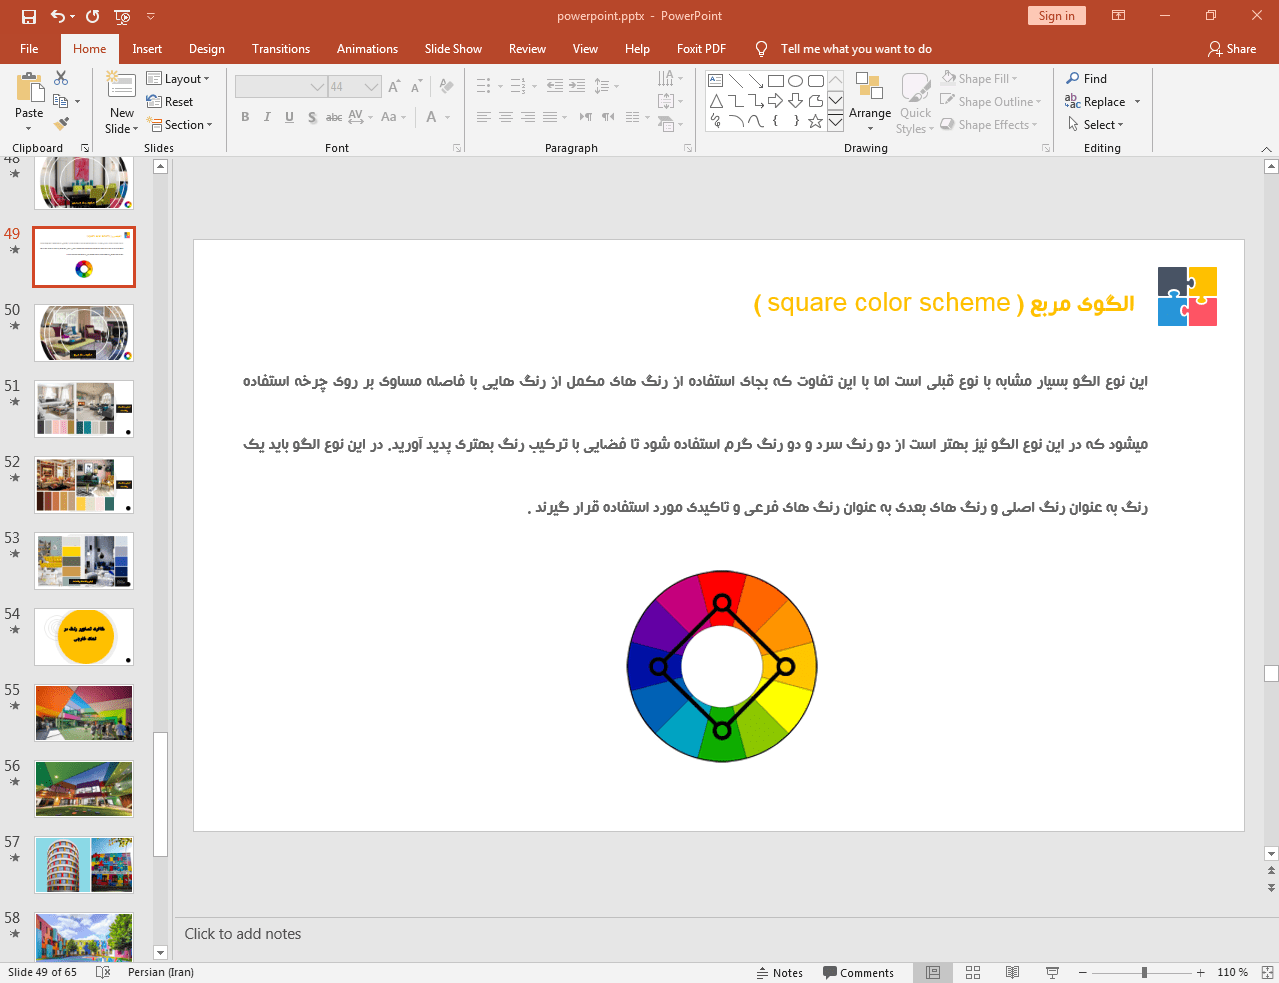The image size is (1279, 983).
Task: Start presentation from beginning icon
Action: tap(122, 16)
